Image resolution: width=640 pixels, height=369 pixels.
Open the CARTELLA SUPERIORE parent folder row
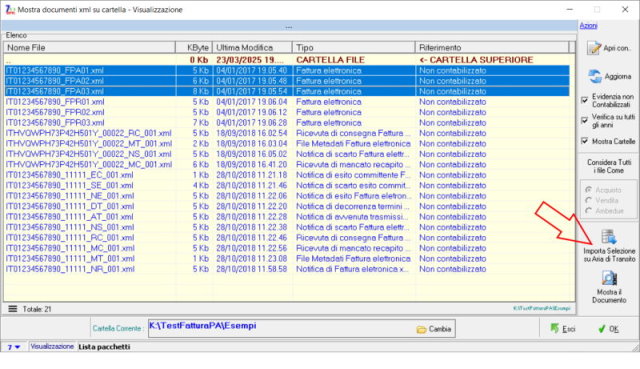(x=287, y=60)
